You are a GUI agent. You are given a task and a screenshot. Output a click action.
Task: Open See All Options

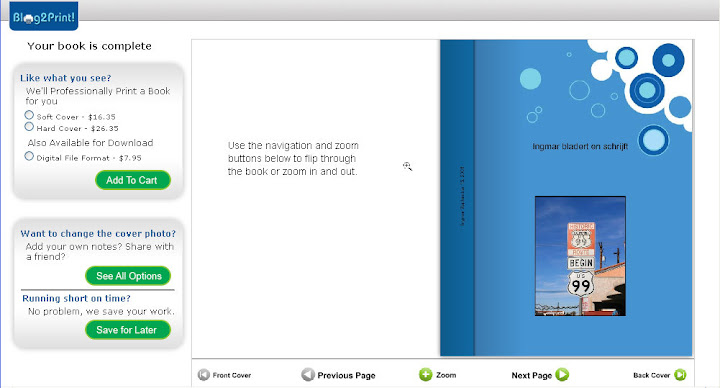pos(128,276)
